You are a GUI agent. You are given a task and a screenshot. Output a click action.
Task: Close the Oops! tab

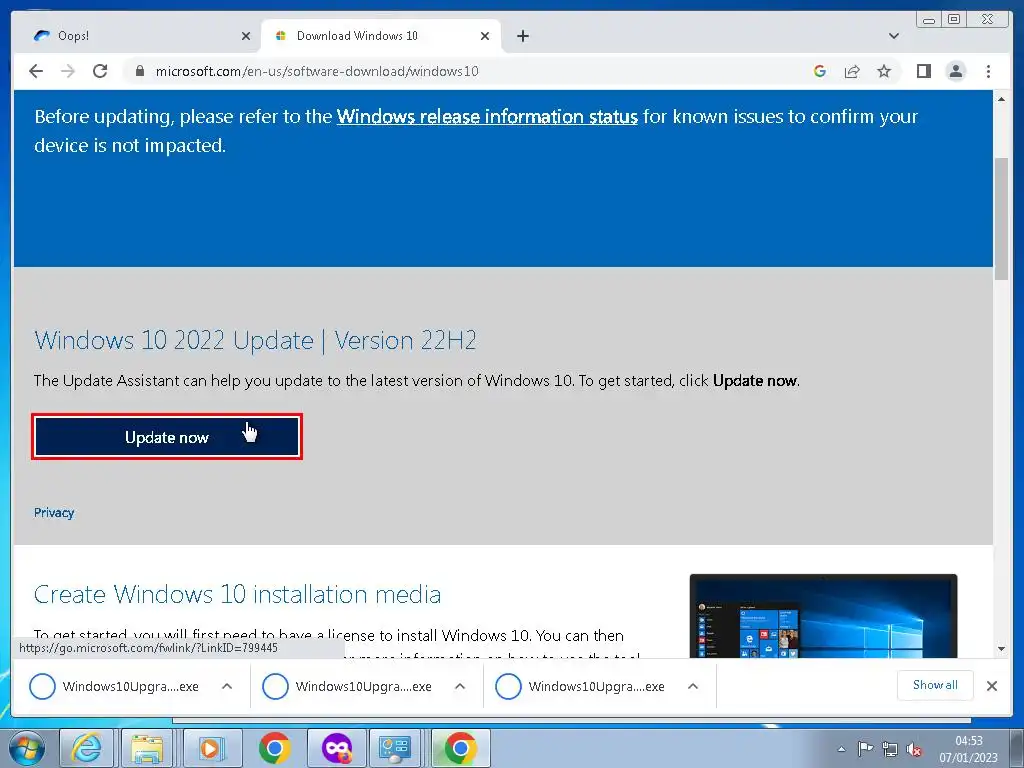coord(246,36)
